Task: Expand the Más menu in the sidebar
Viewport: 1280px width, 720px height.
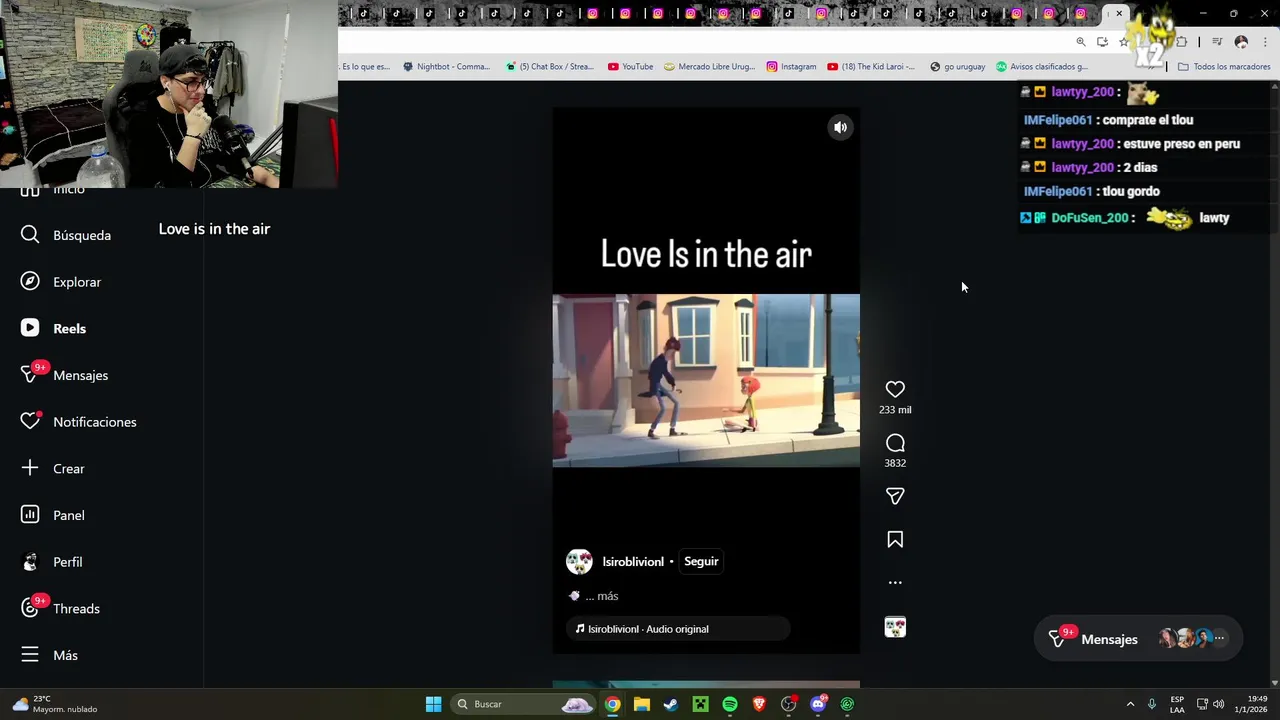Action: click(49, 655)
